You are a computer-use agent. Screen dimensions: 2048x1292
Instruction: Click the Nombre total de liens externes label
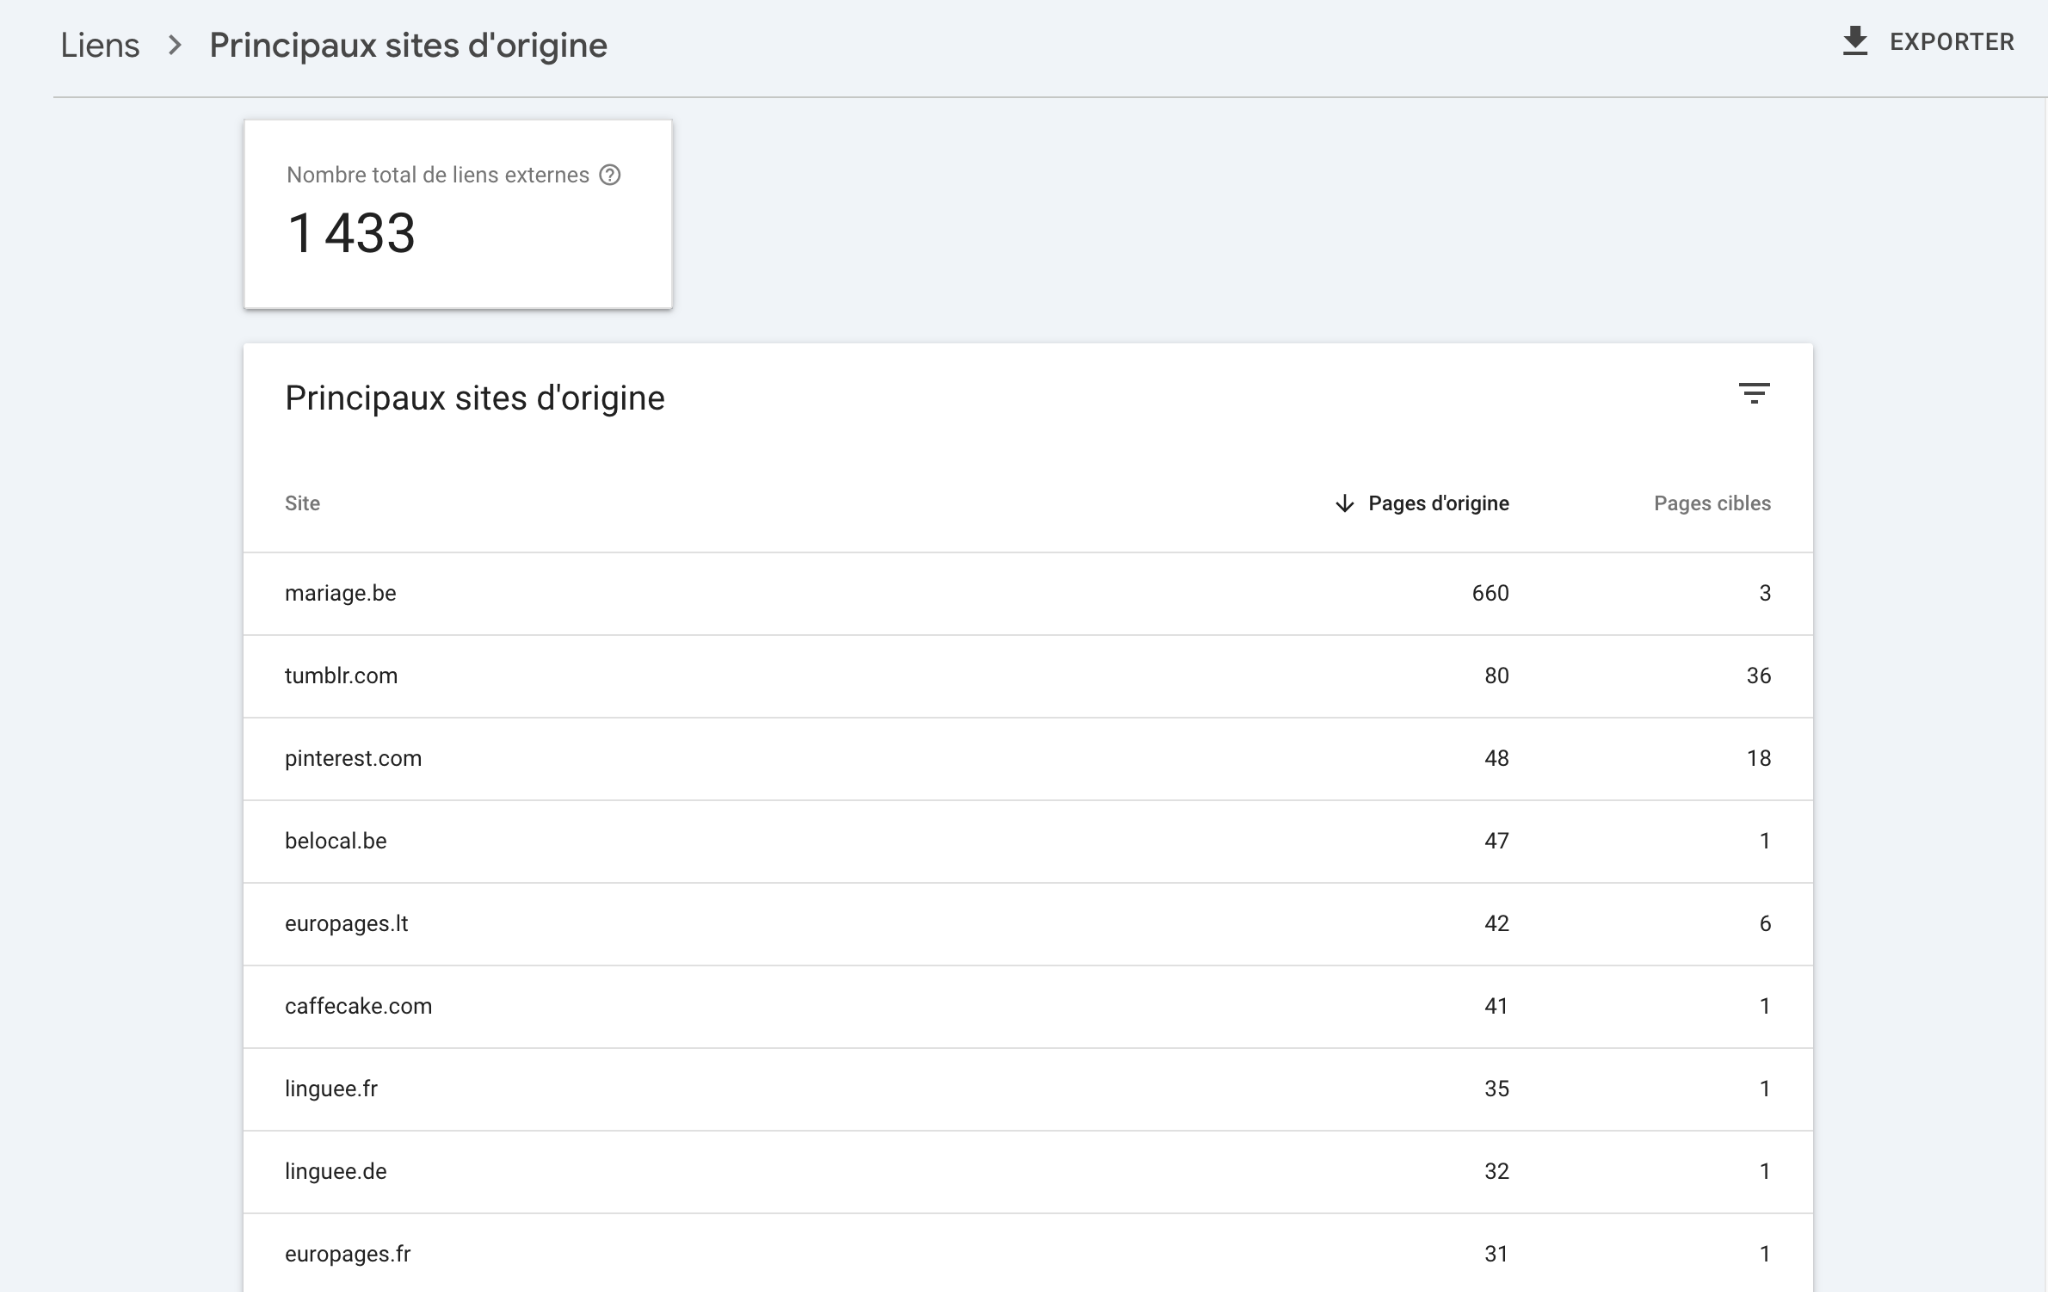click(438, 175)
